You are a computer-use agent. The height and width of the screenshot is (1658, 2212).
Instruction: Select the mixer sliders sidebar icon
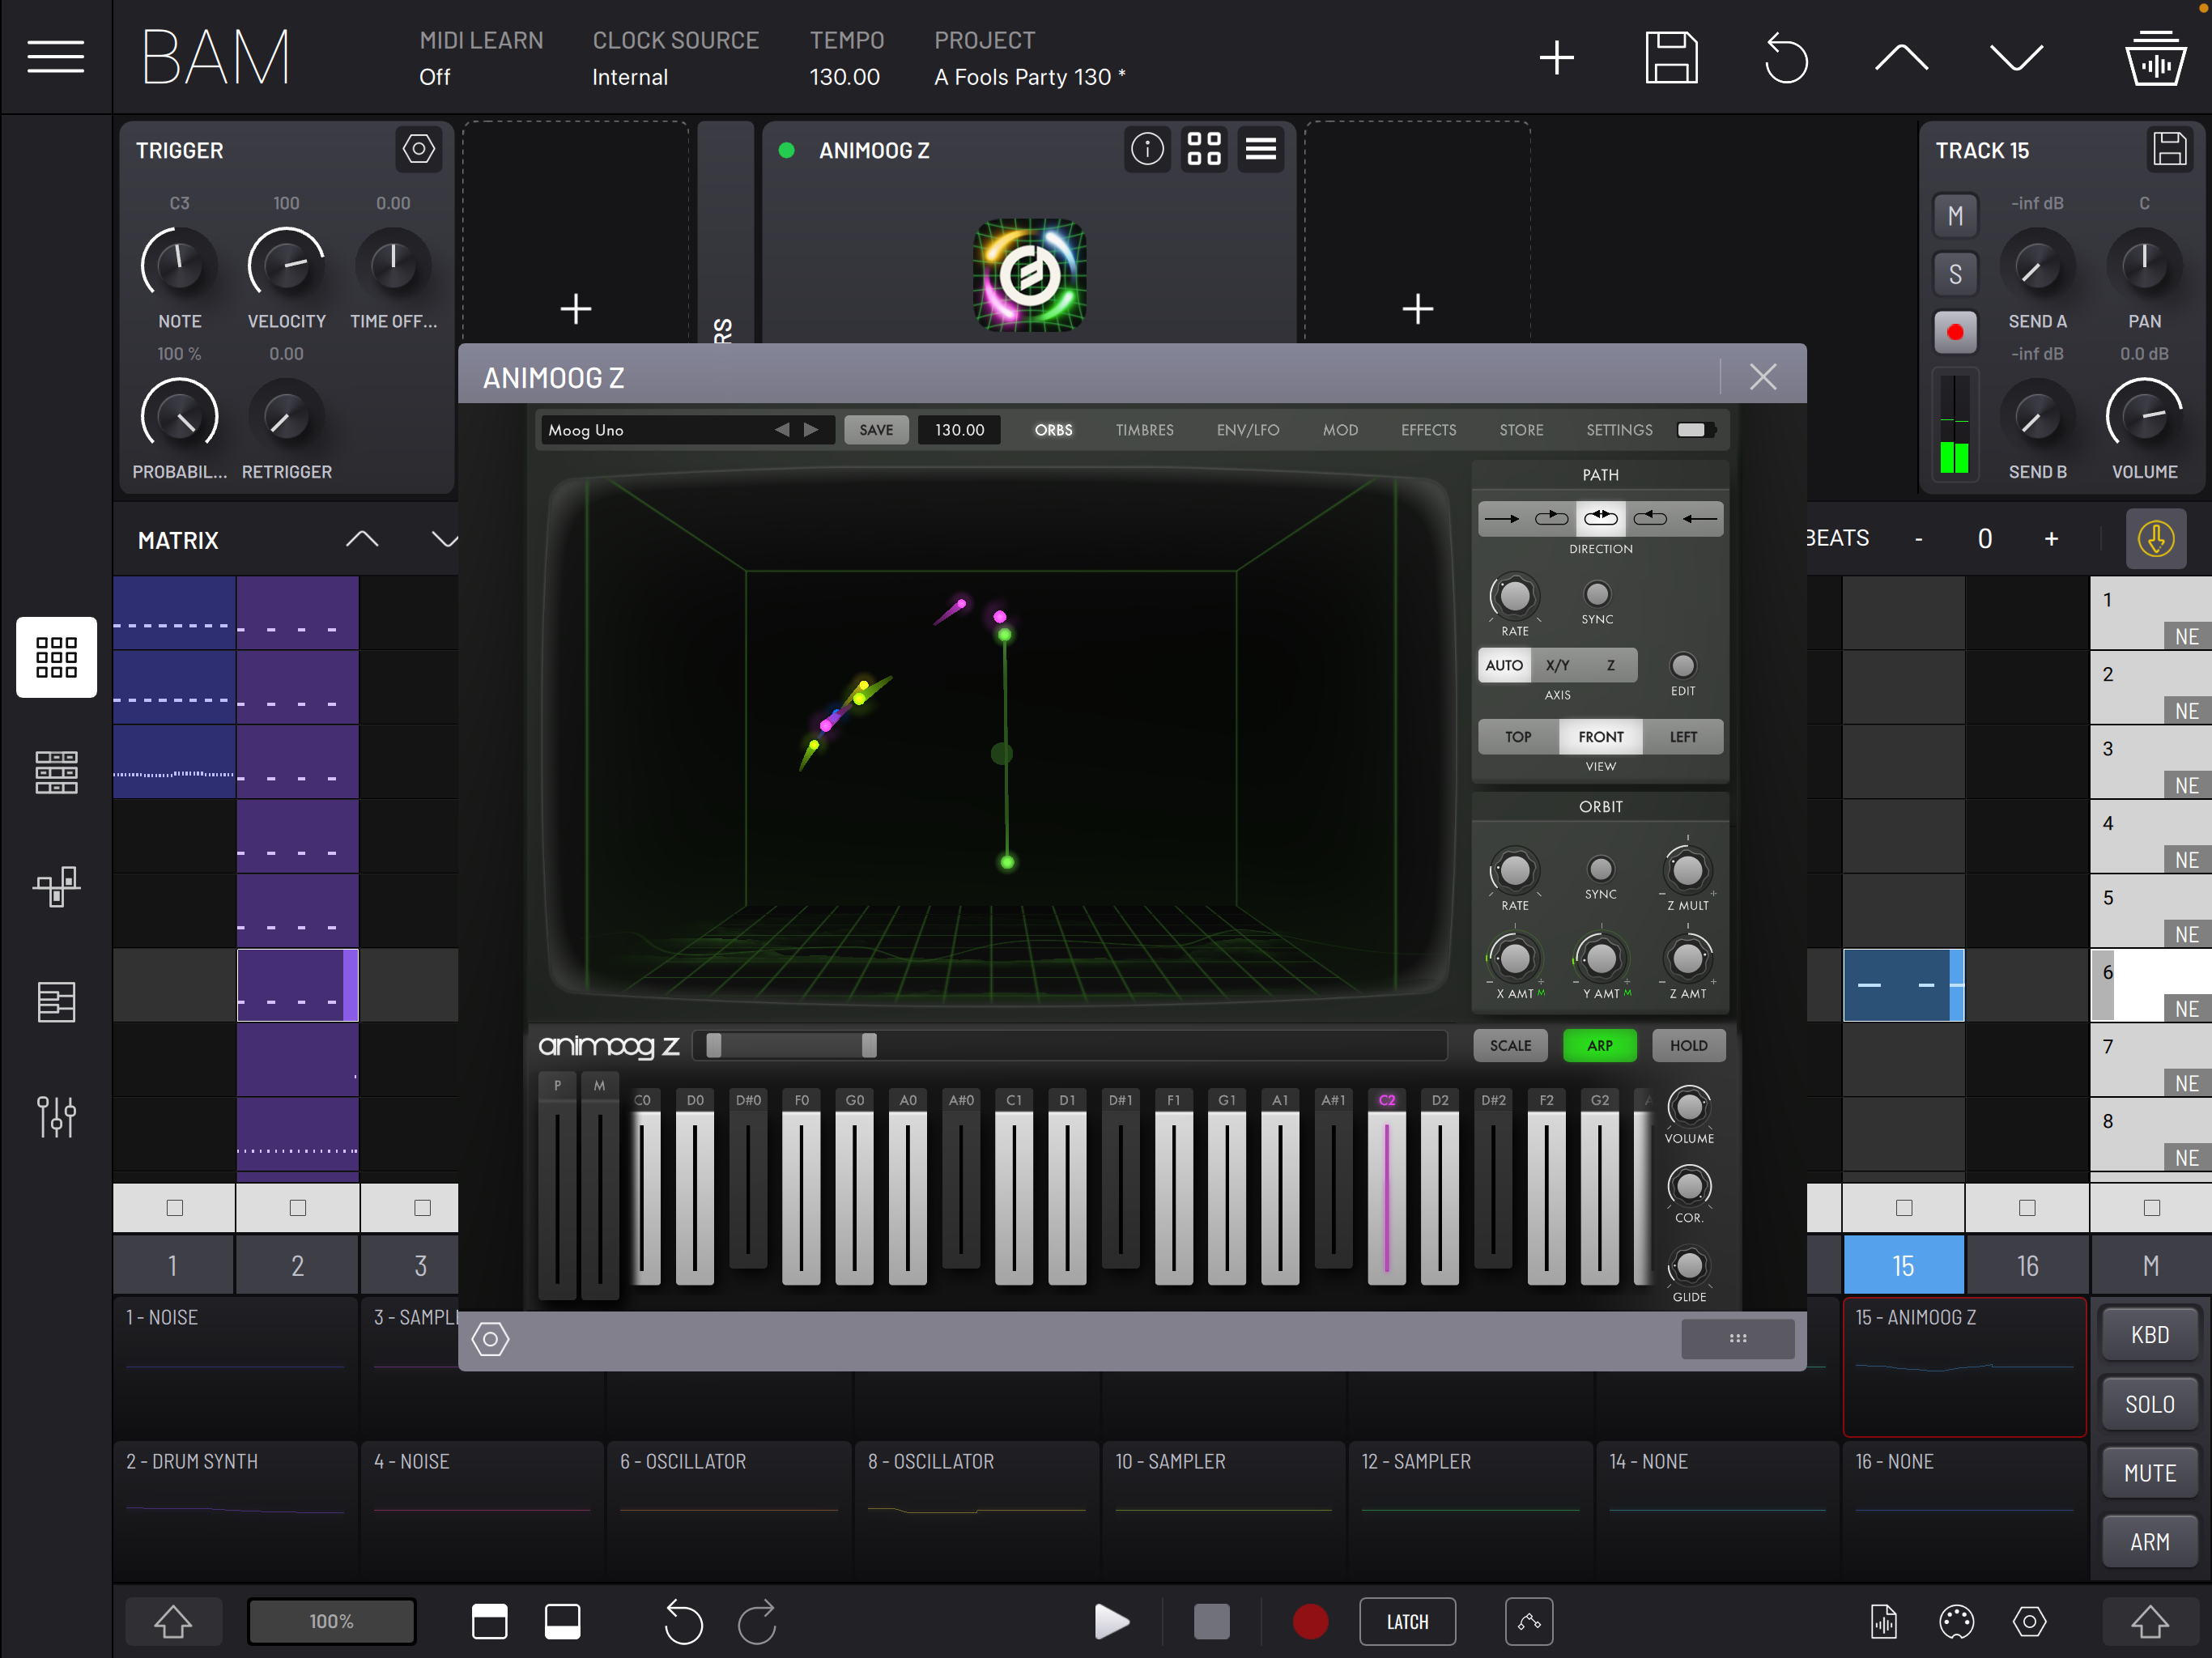click(x=56, y=1116)
